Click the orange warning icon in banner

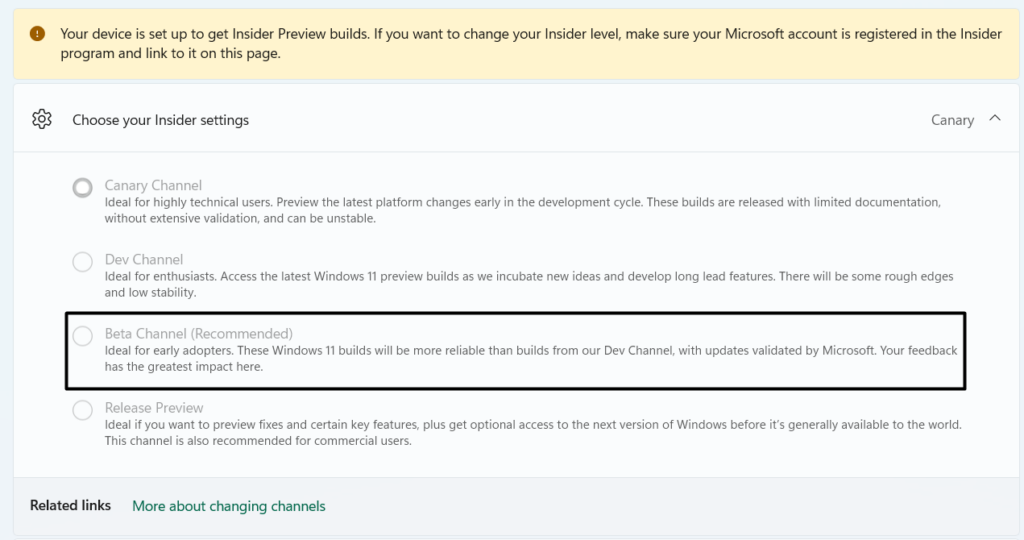click(37, 34)
